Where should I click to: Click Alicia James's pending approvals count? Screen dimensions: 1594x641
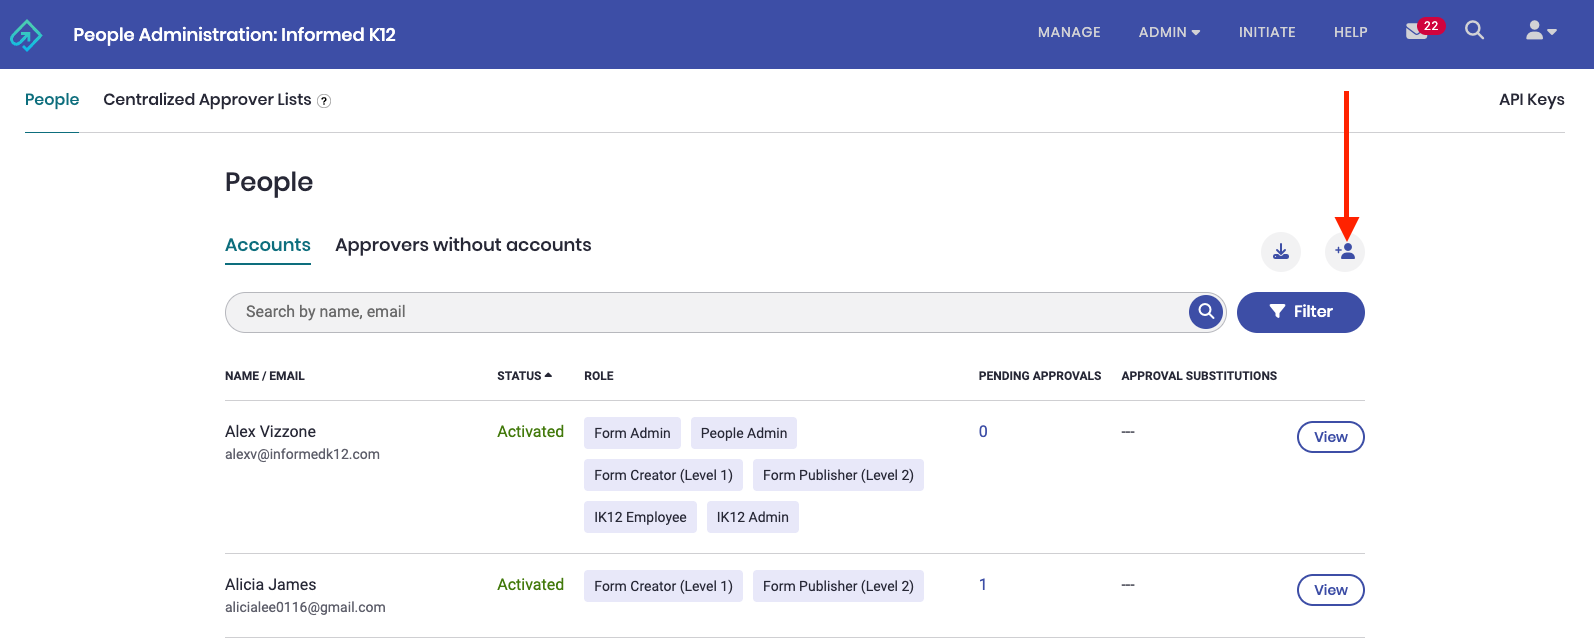point(983,585)
